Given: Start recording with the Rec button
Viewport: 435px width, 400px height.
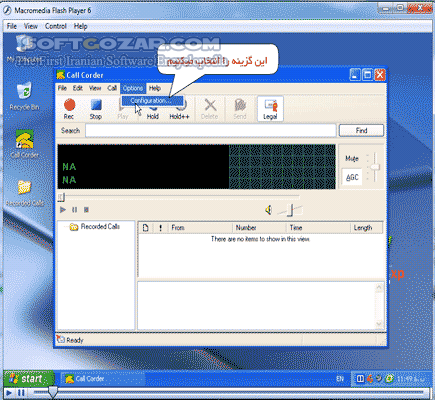Looking at the screenshot, I should (69, 109).
